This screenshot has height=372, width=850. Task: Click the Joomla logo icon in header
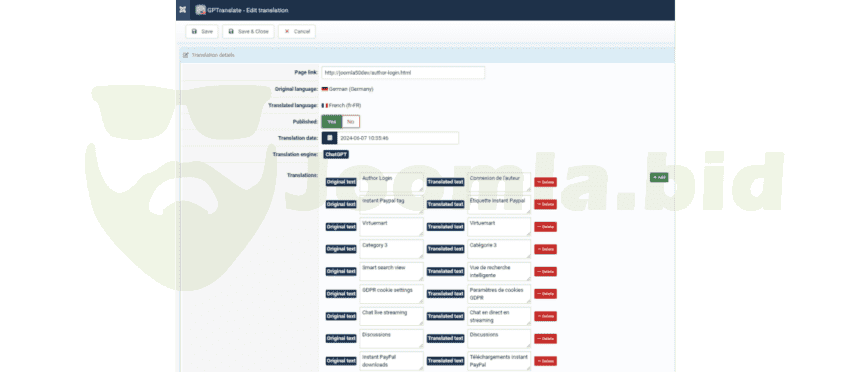183,10
